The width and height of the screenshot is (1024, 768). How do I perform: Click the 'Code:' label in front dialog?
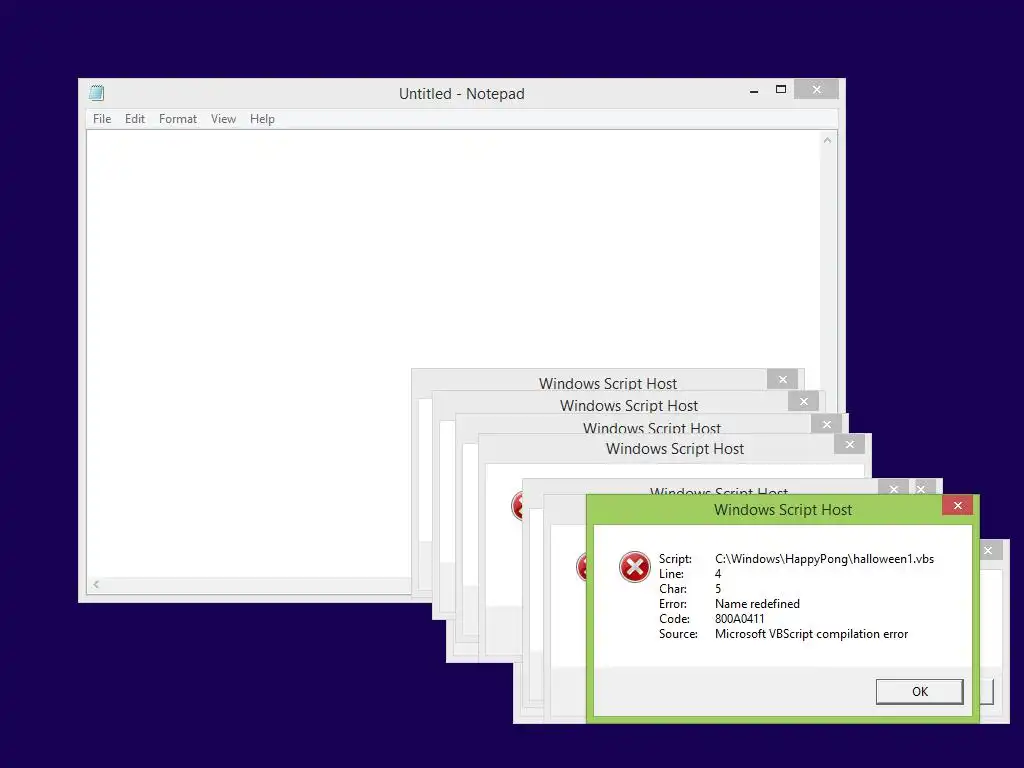pyautogui.click(x=674, y=619)
